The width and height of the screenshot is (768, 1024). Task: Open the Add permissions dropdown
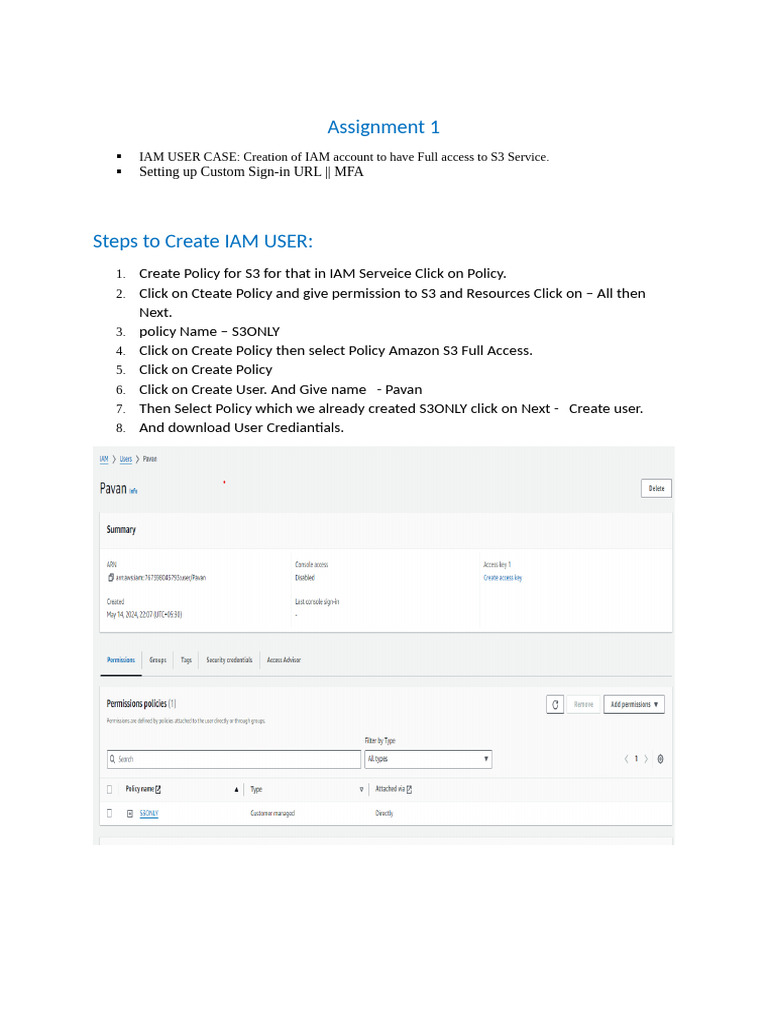(634, 705)
